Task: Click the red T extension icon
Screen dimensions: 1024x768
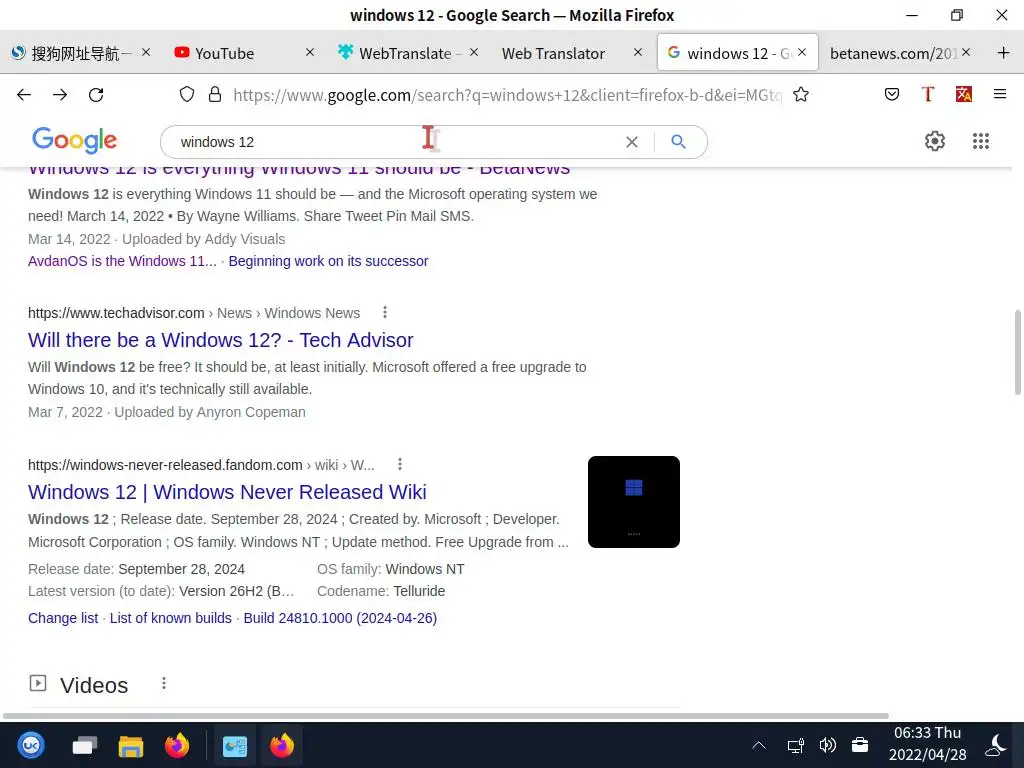Action: pyautogui.click(x=927, y=95)
